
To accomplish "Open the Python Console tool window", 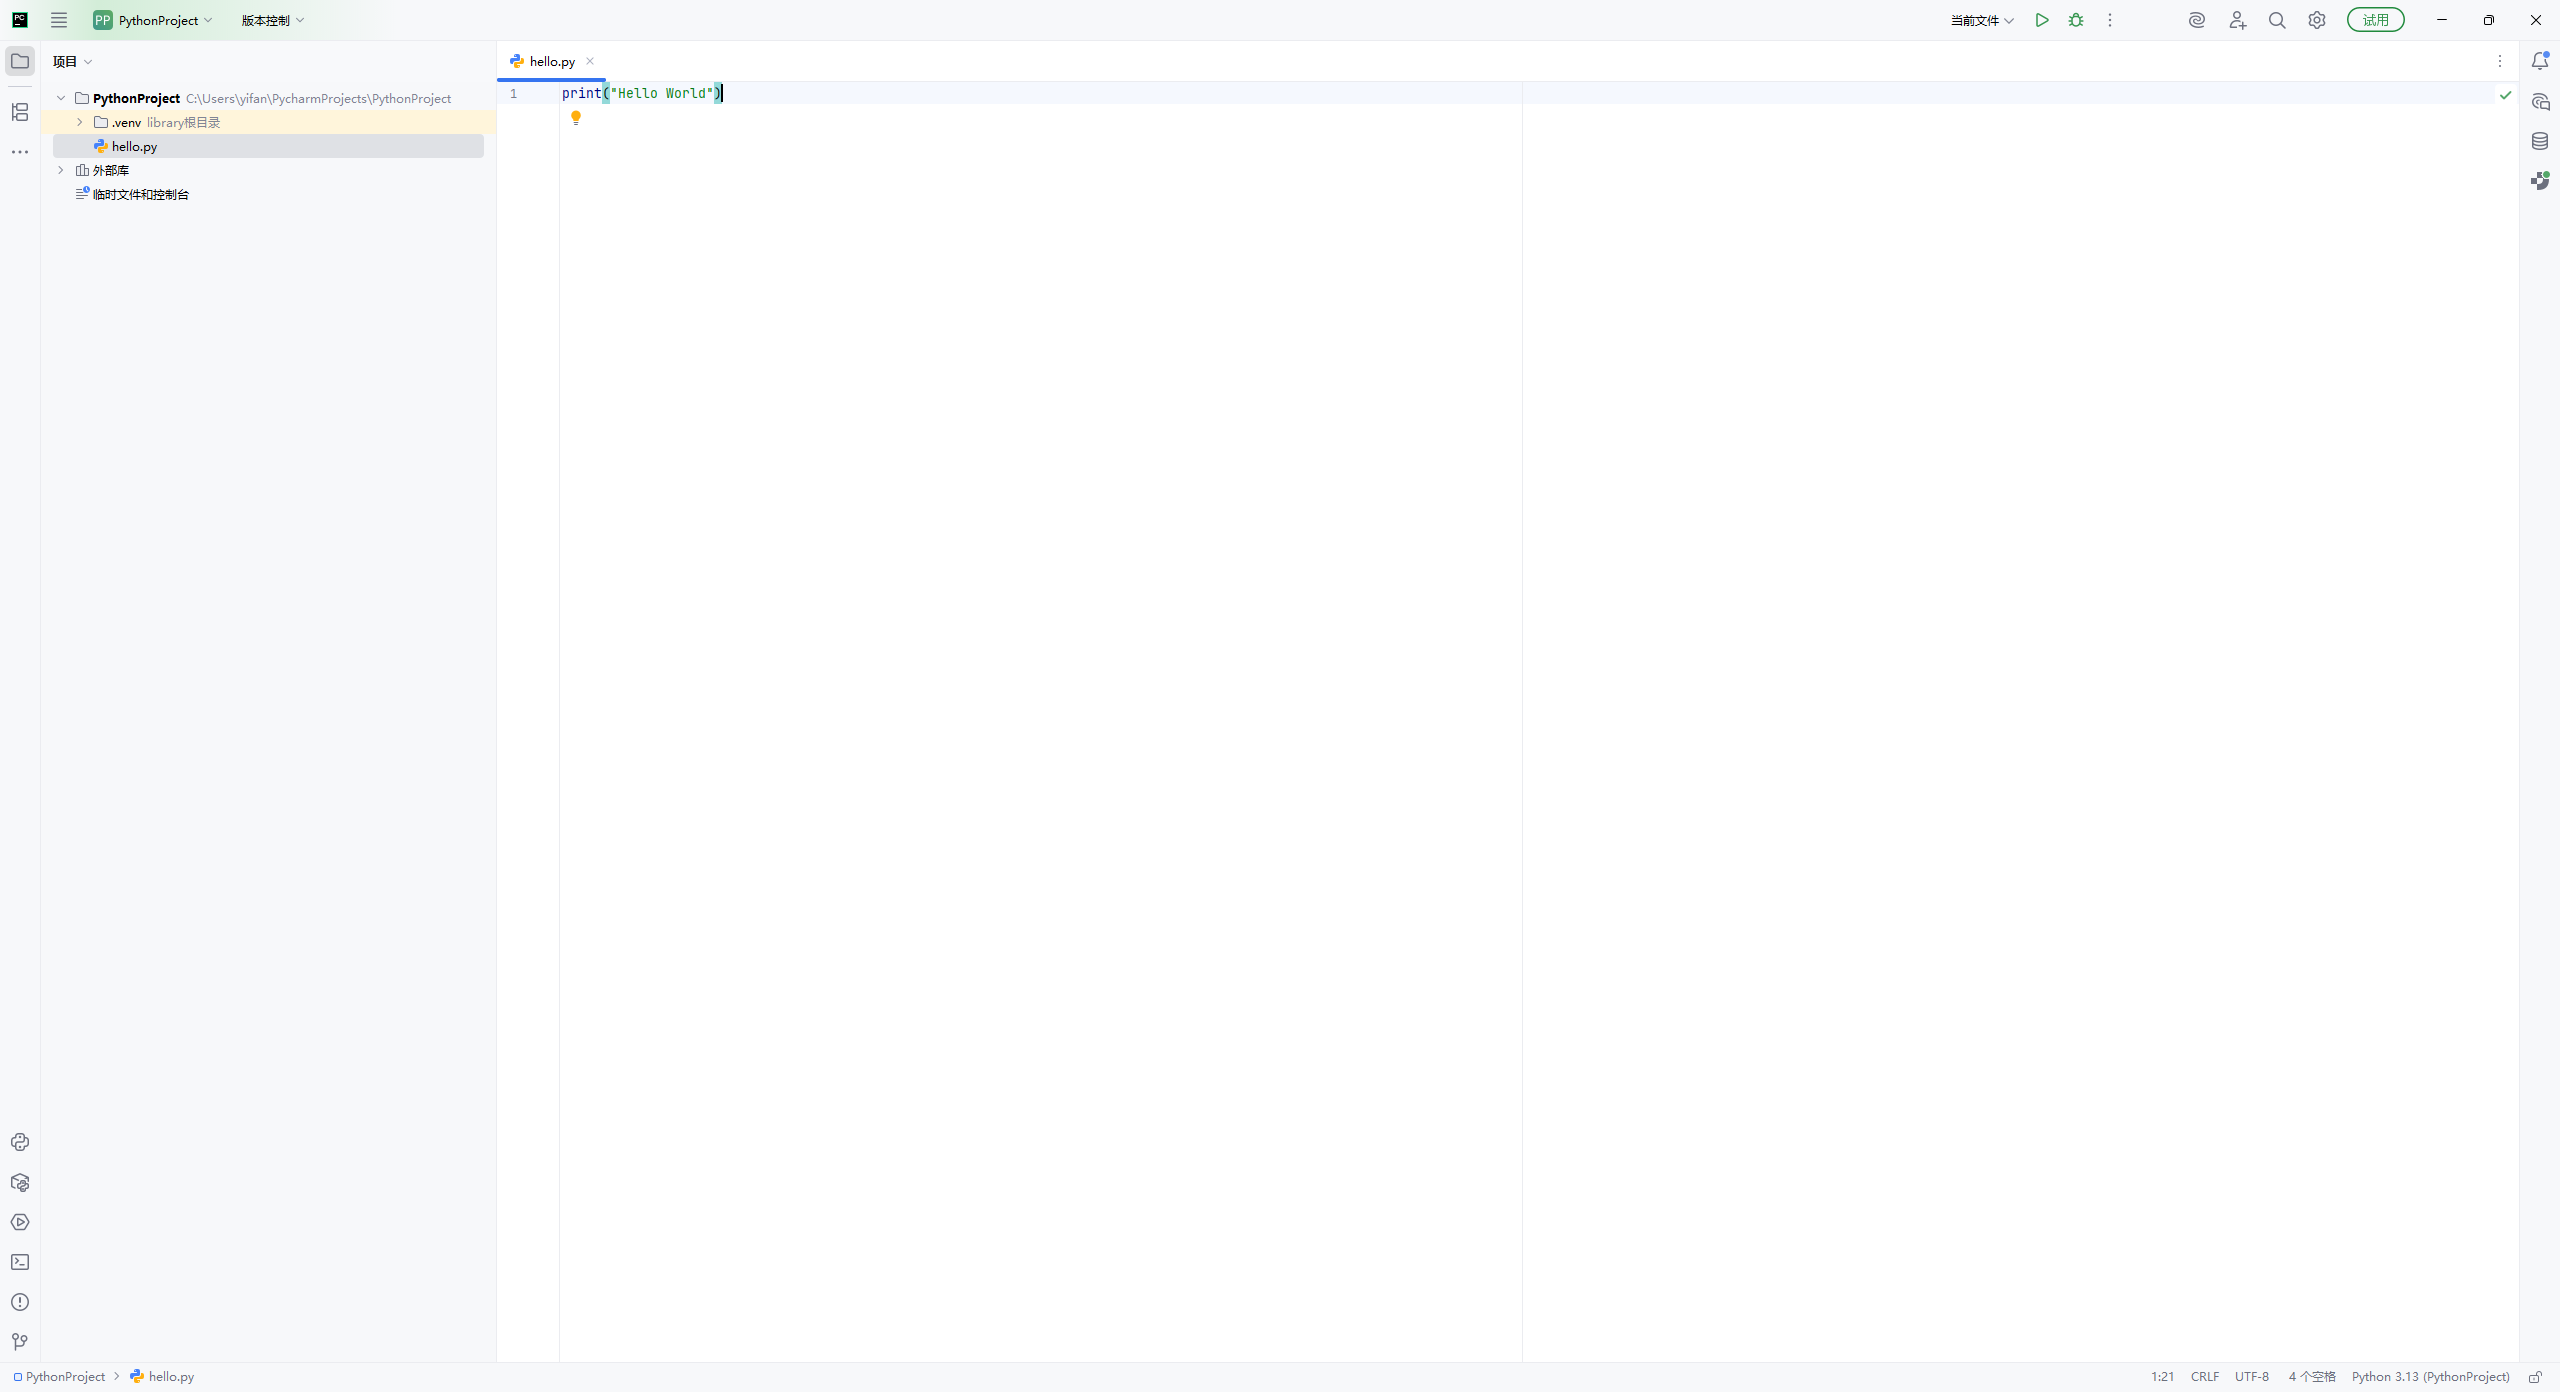I will point(20,1142).
